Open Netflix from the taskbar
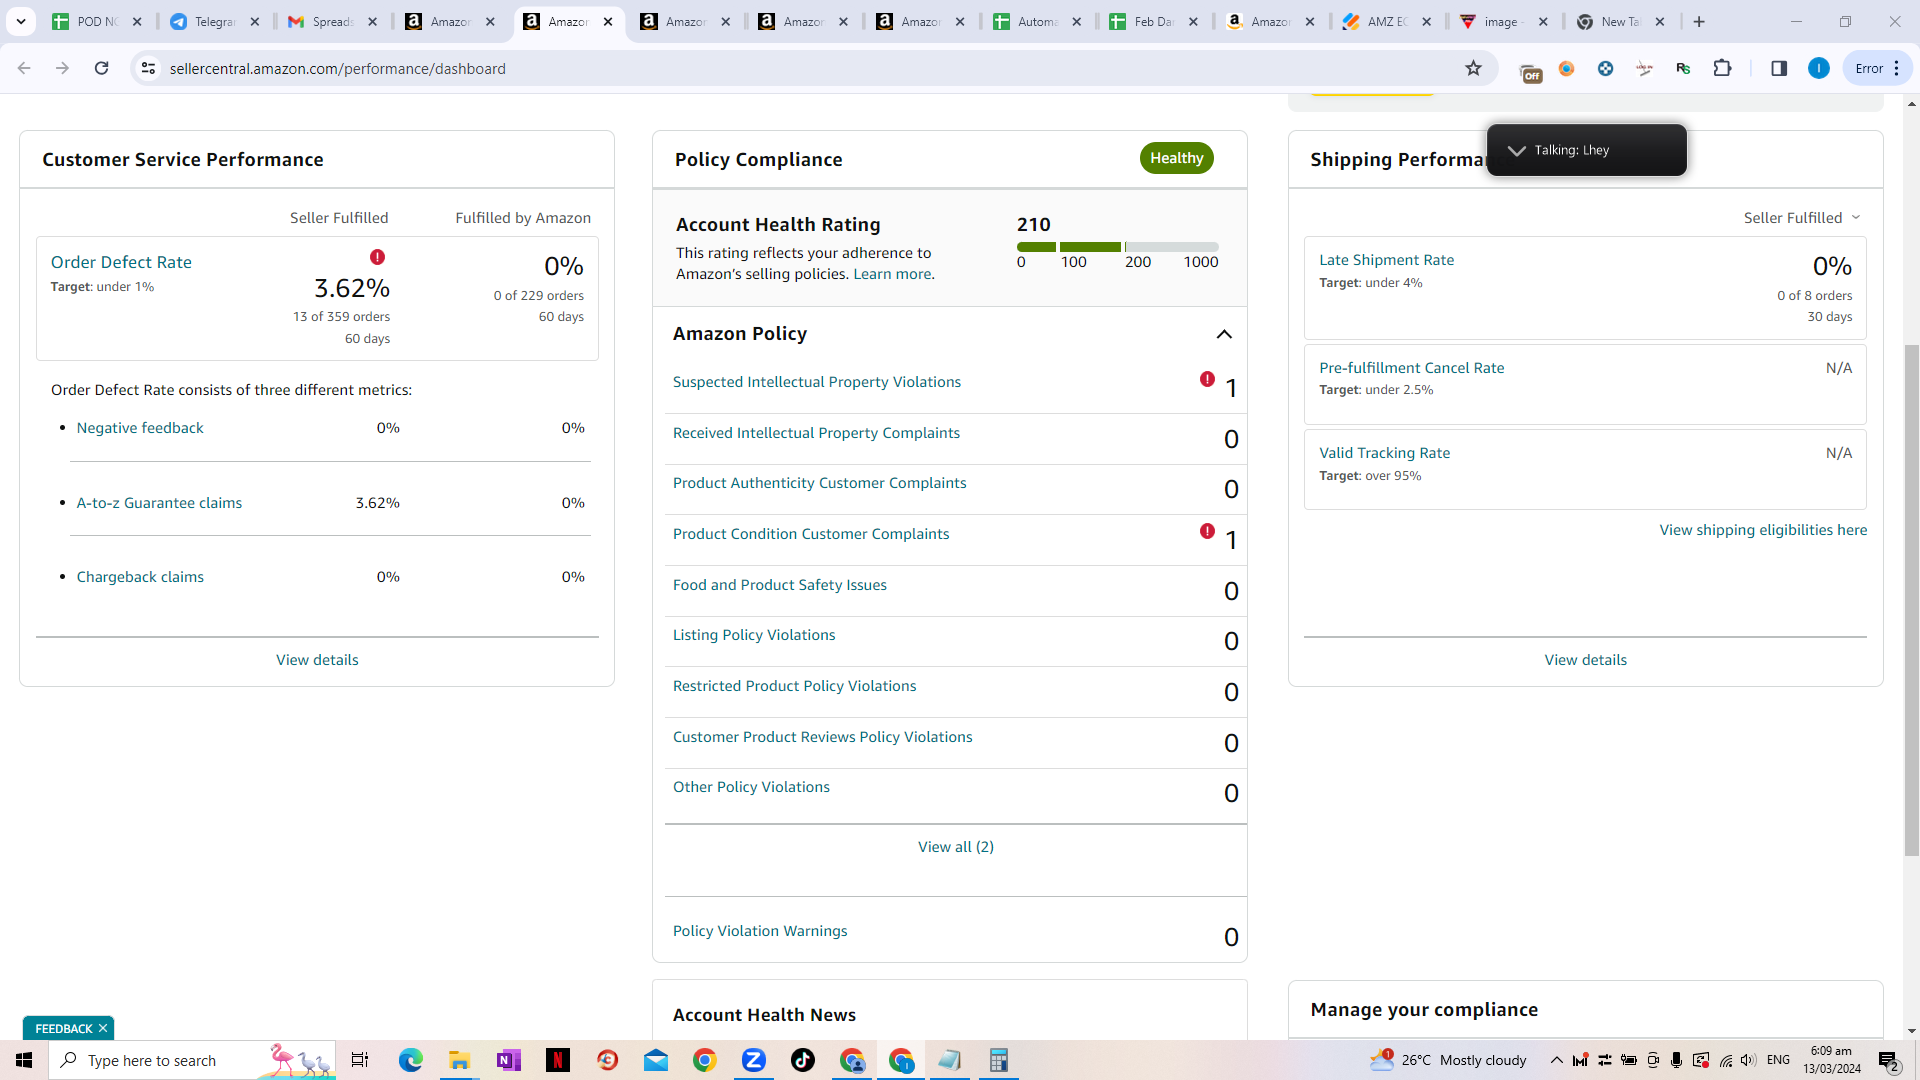This screenshot has height=1080, width=1920. (558, 1060)
